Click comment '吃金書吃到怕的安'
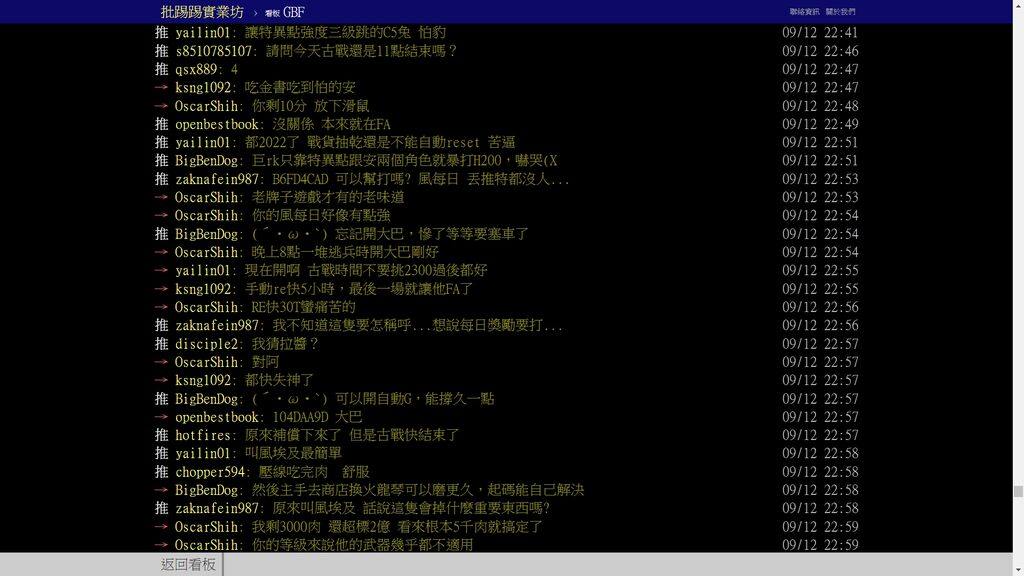The width and height of the screenshot is (1024, 576). click(x=300, y=88)
